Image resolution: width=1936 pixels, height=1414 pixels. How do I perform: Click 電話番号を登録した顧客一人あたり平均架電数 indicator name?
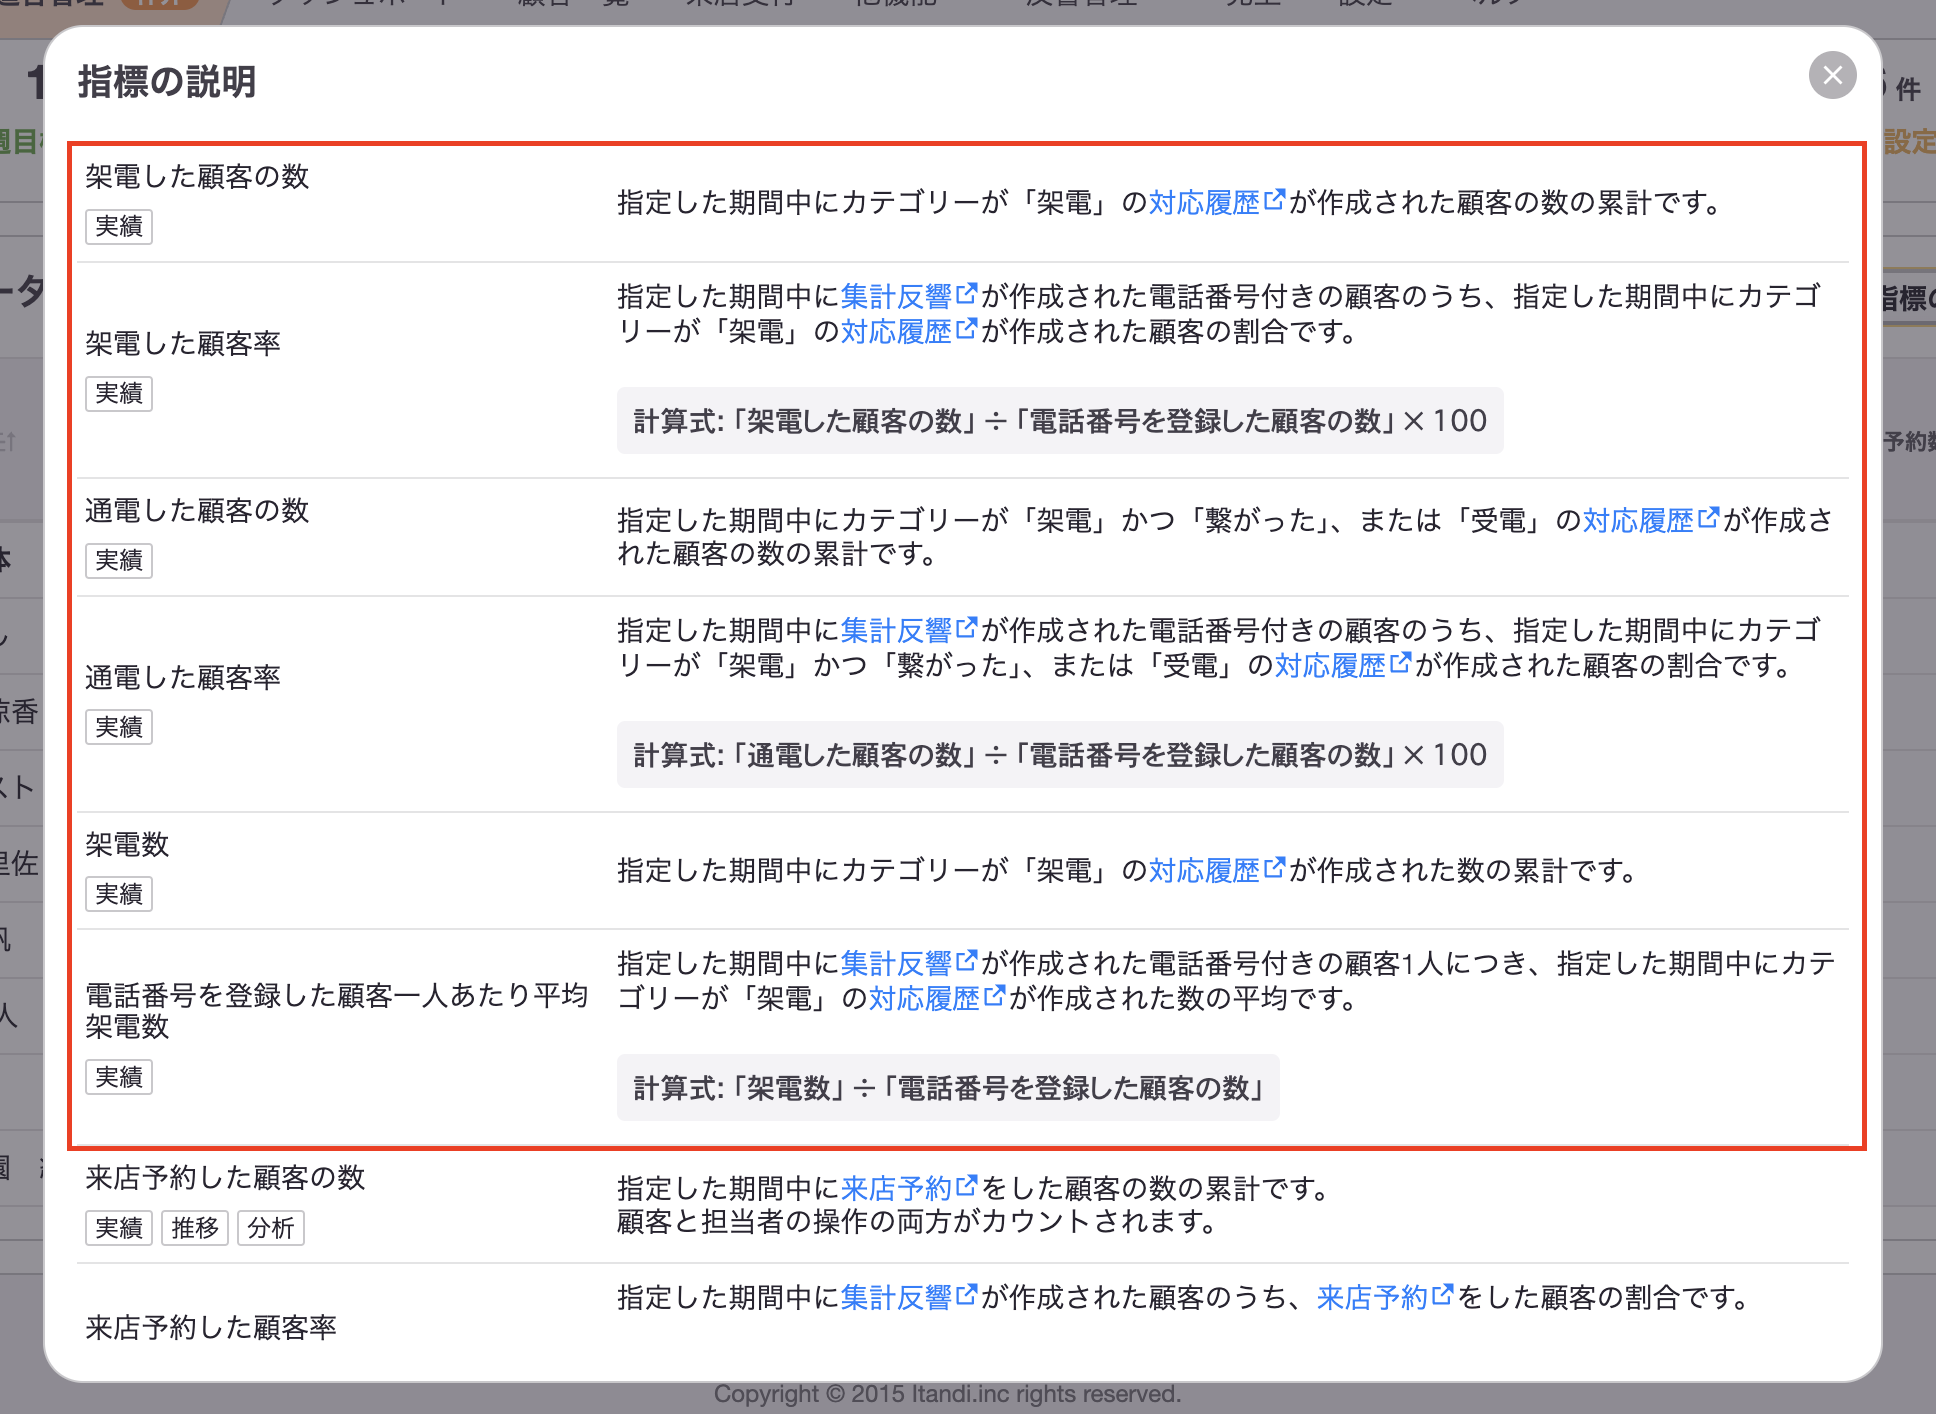336,1010
